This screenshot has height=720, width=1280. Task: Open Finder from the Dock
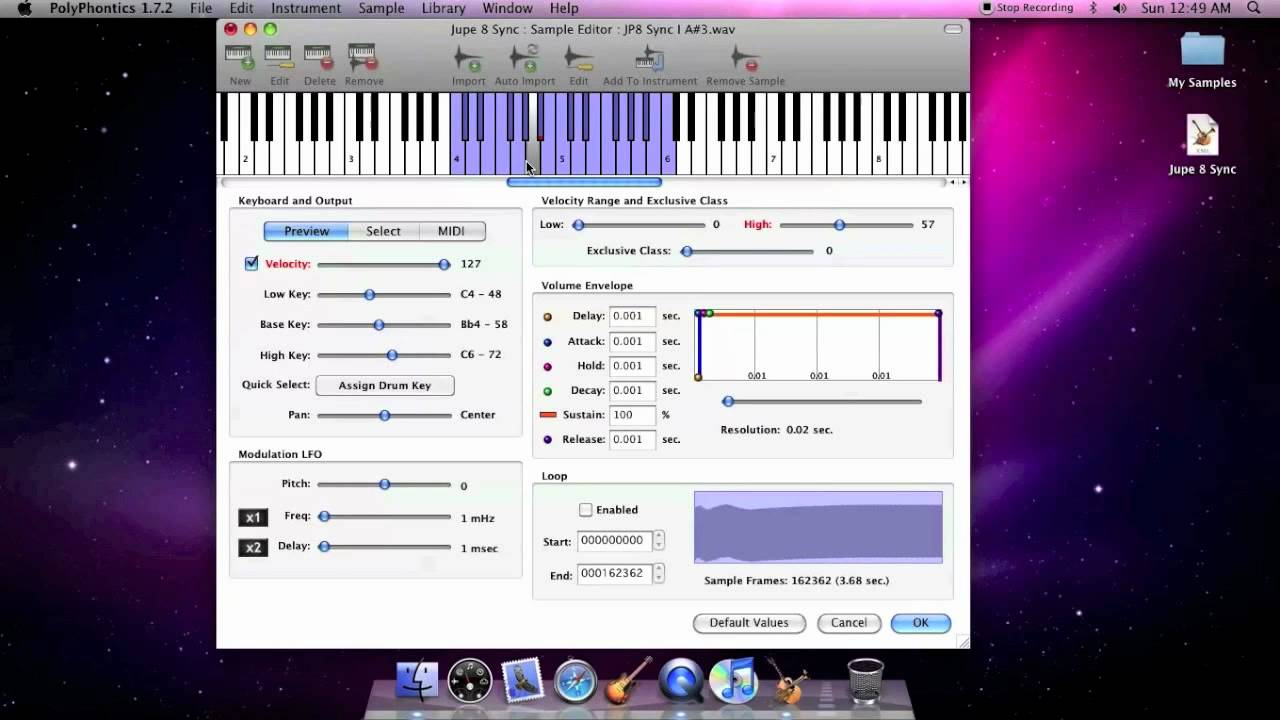pyautogui.click(x=417, y=680)
